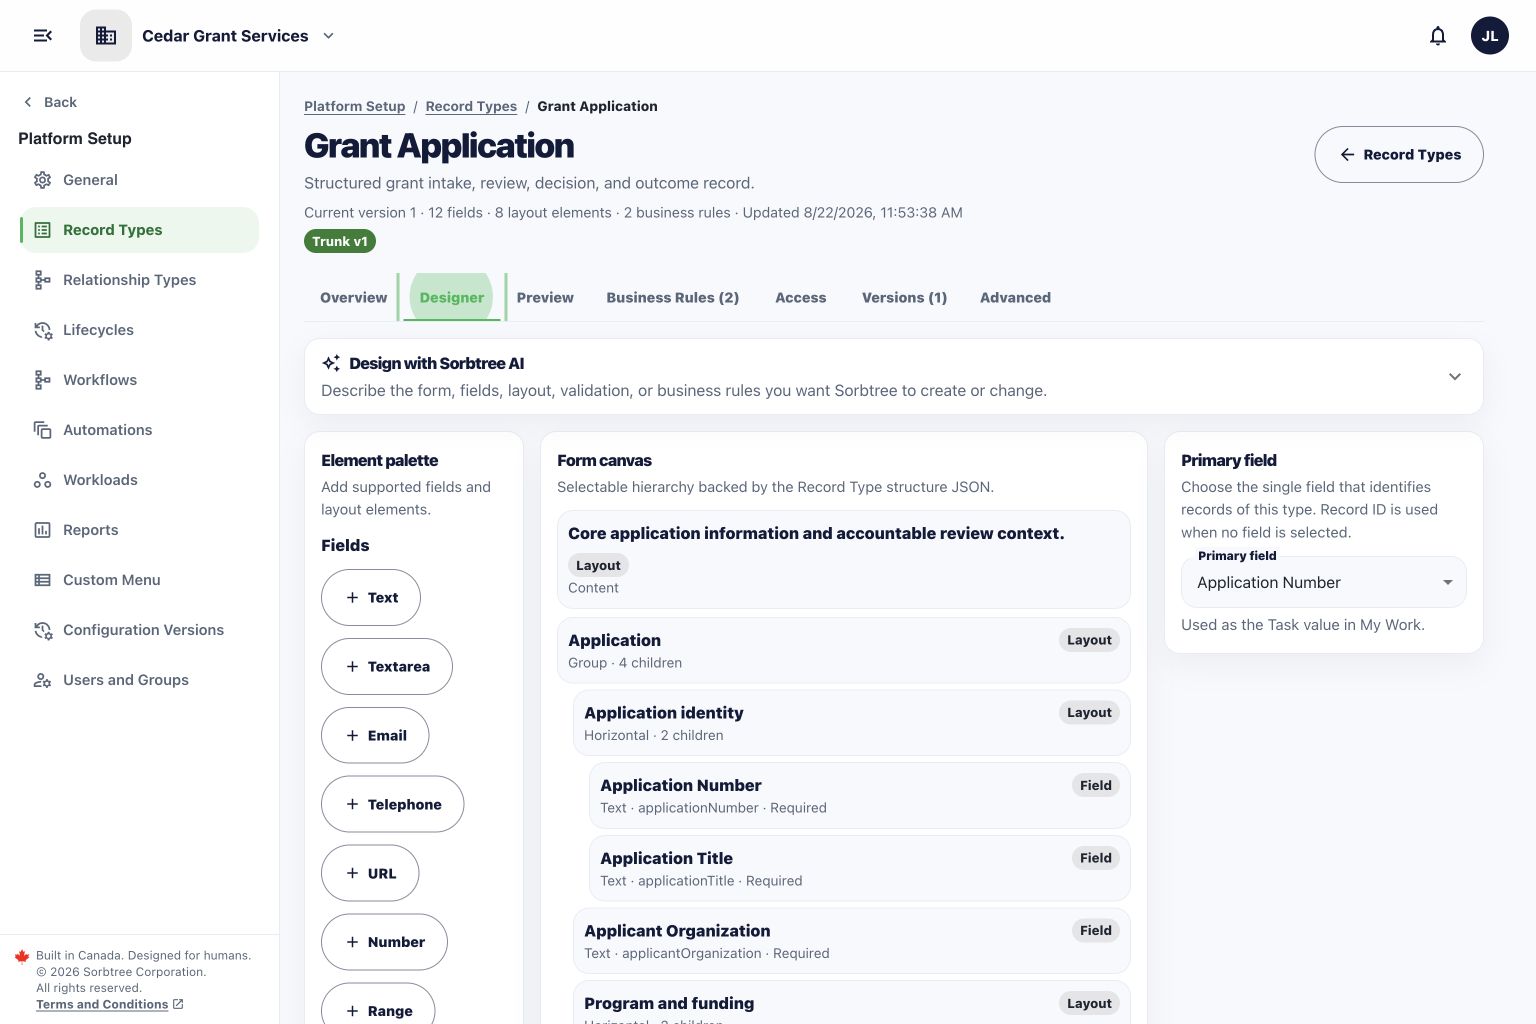Screen dimensions: 1536x1024
Task: Click the Trunk v1 version badge
Action: [x=340, y=241]
